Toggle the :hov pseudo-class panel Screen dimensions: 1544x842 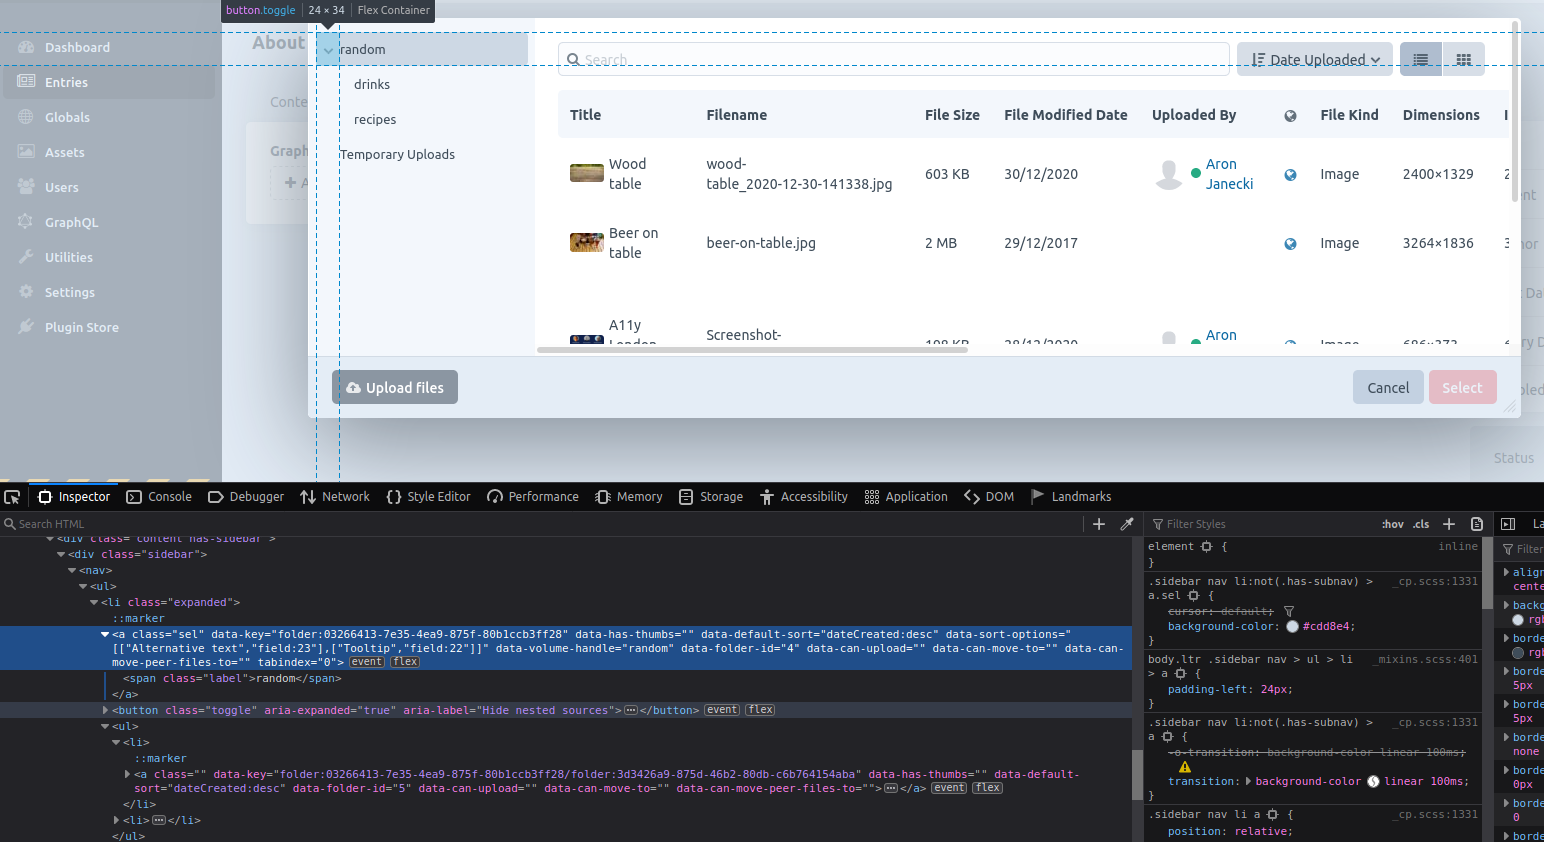(x=1392, y=523)
